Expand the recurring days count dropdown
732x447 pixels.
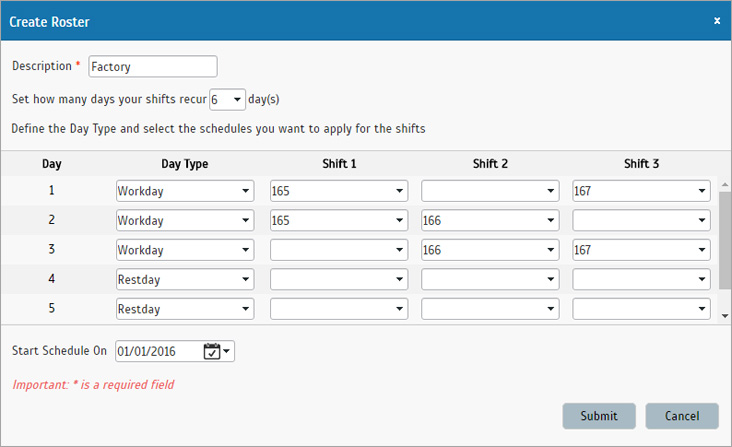(x=227, y=100)
